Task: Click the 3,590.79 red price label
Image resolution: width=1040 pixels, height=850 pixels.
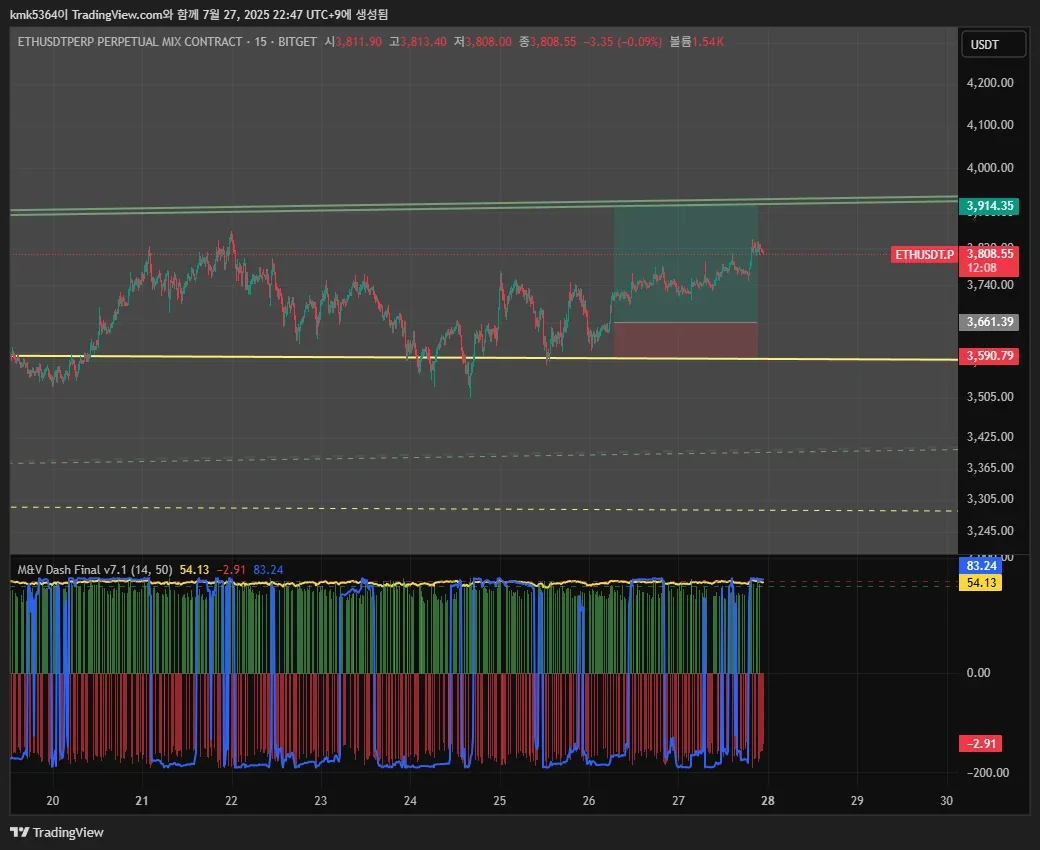Action: point(989,356)
